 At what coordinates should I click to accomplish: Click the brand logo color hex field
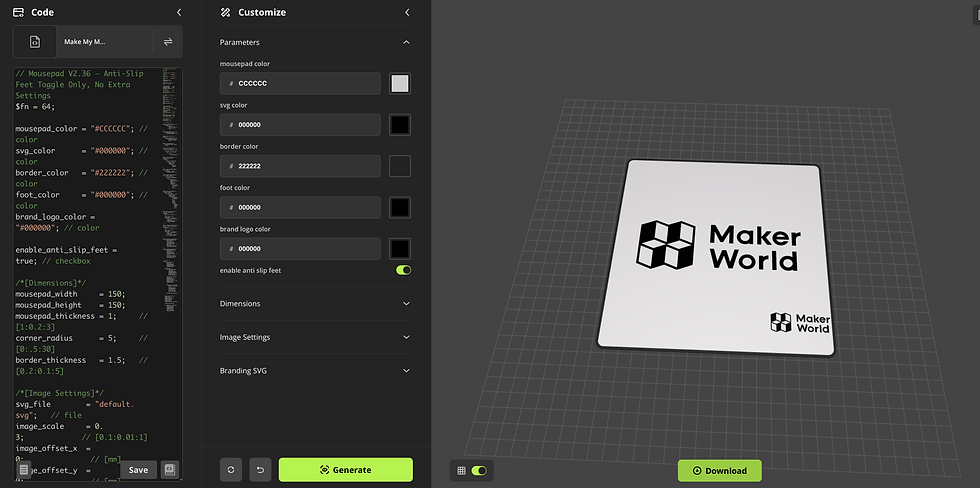(x=300, y=248)
